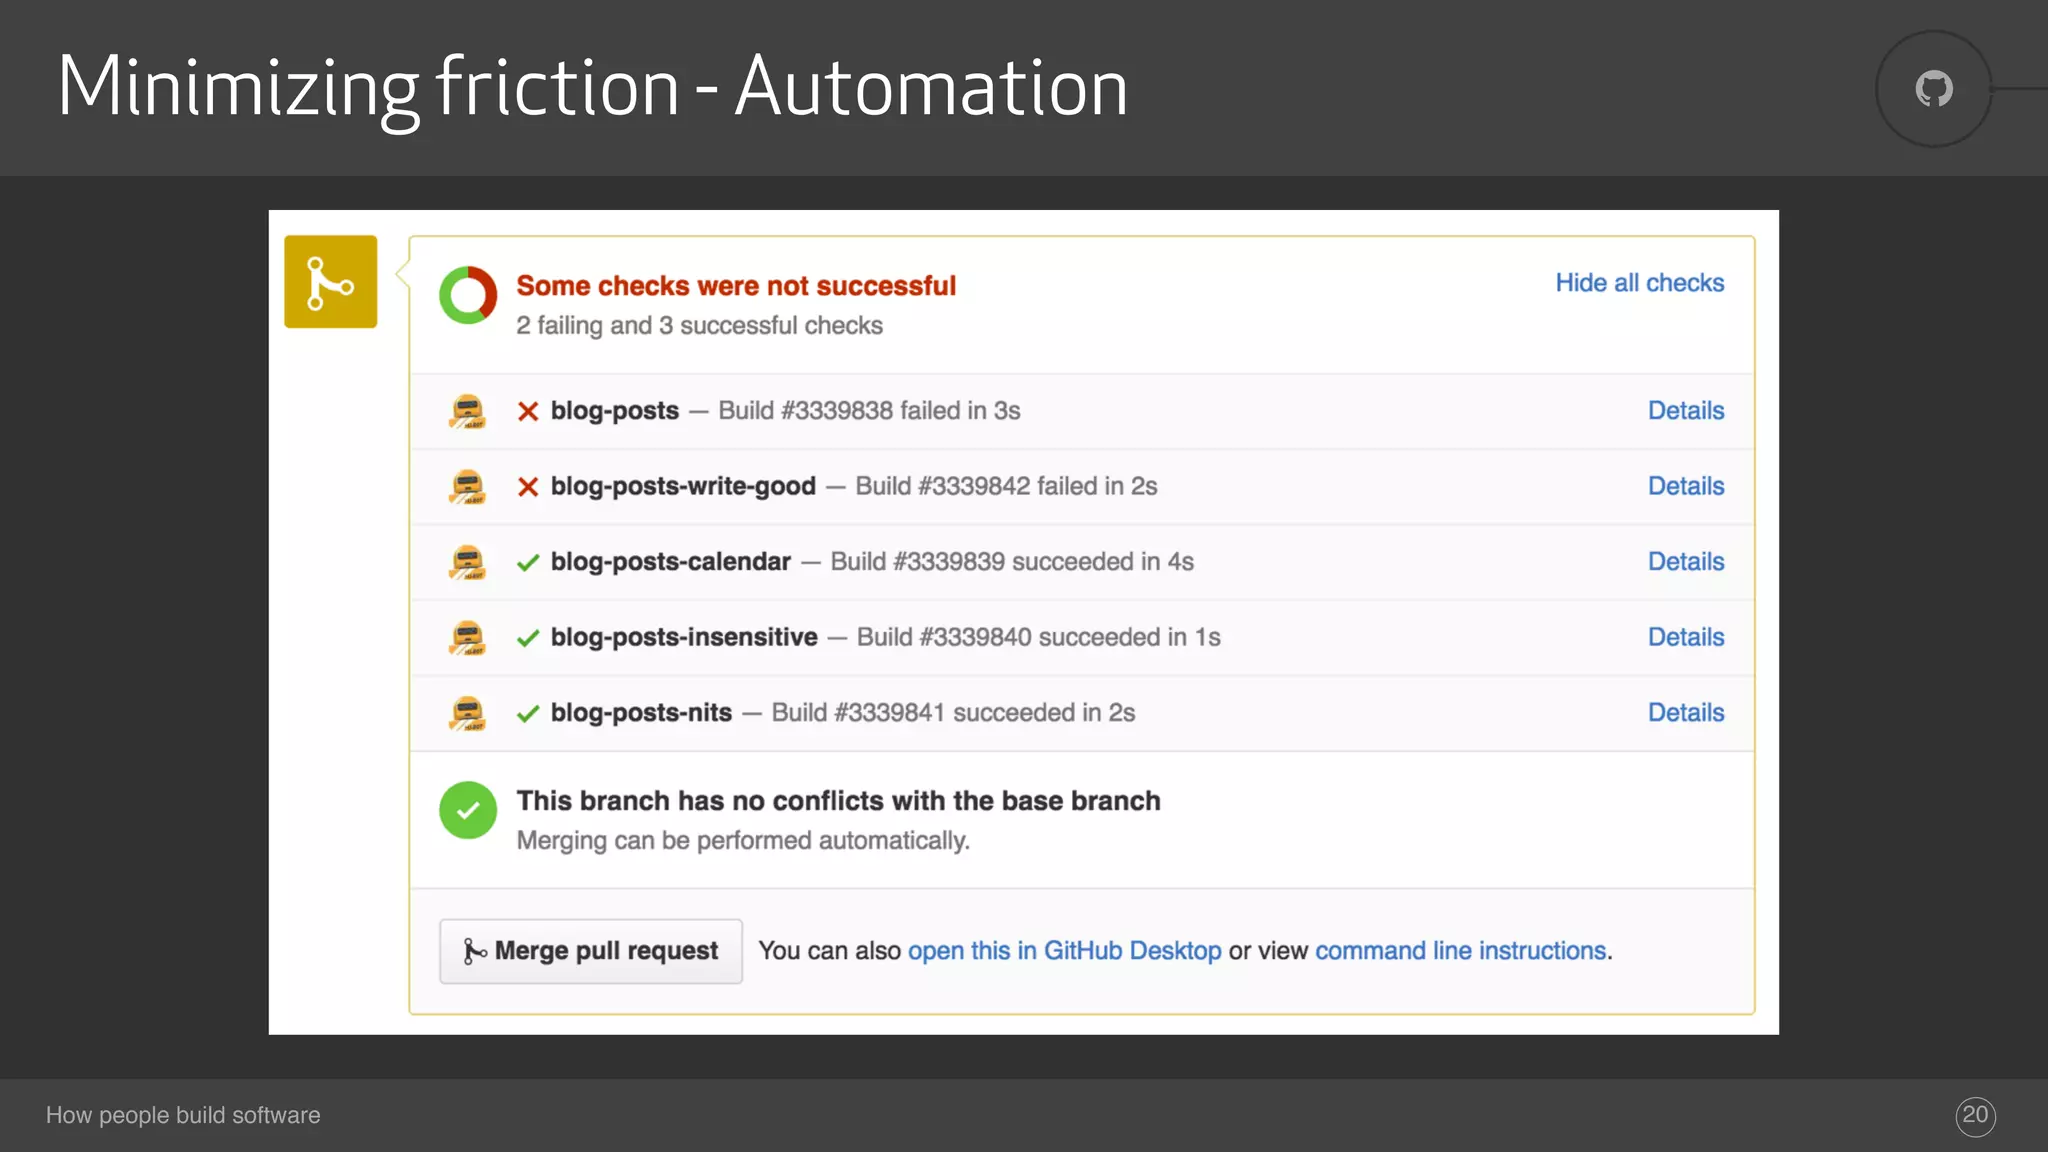The image size is (2048, 1152).
Task: Open Details for blog-posts-nits build
Action: pyautogui.click(x=1686, y=713)
